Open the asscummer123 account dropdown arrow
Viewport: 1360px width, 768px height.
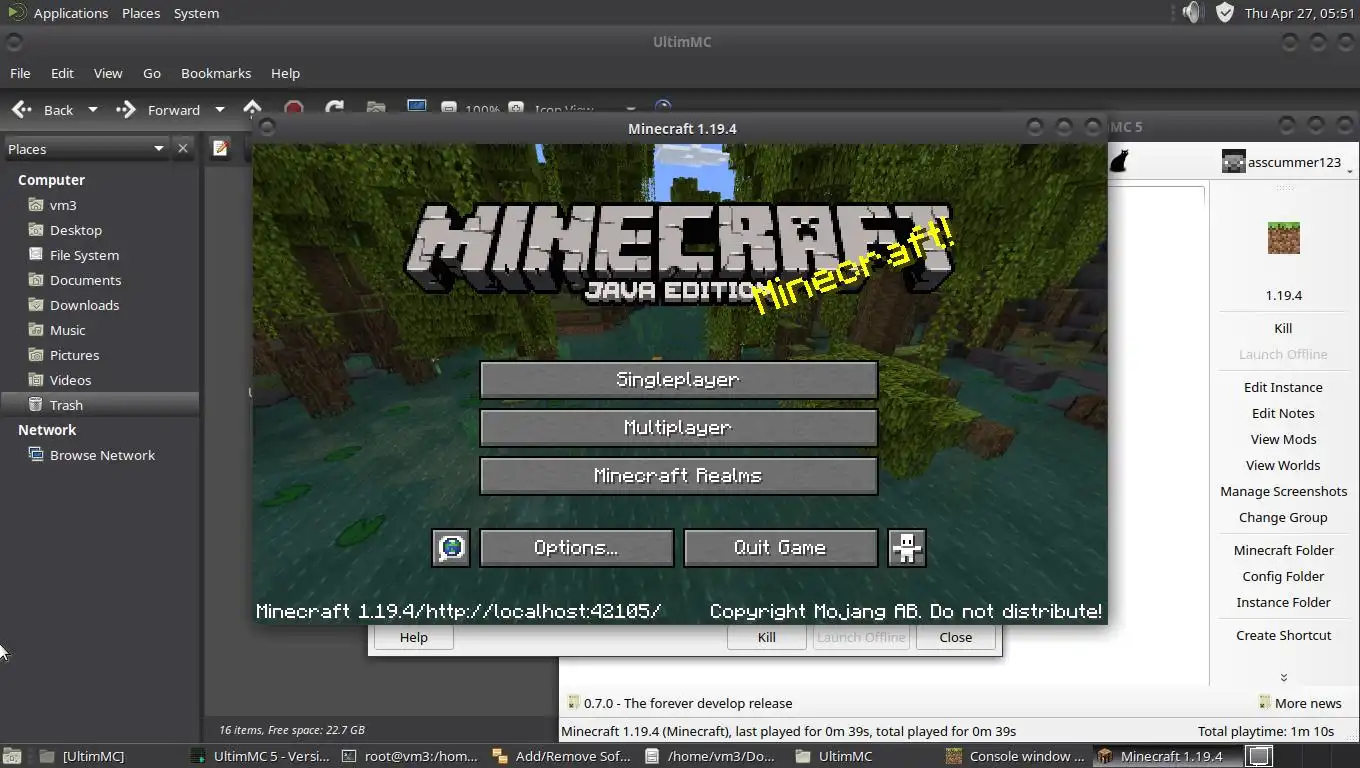(x=1350, y=171)
